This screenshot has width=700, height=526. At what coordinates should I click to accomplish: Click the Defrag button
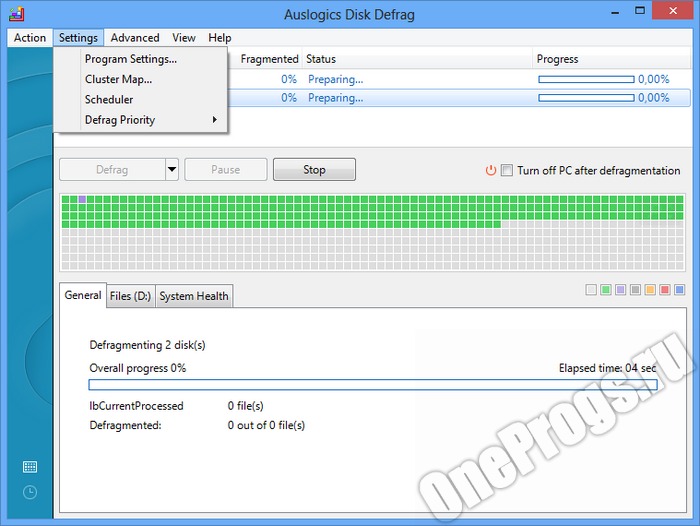(x=112, y=170)
